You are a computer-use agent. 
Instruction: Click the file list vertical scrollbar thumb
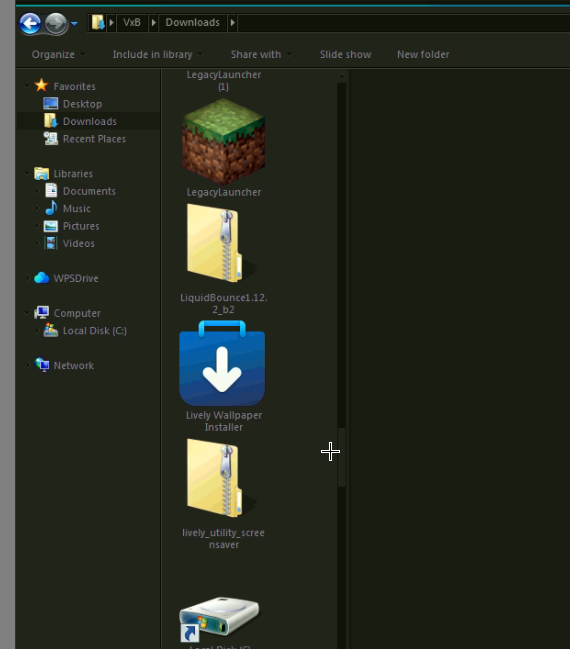342,457
